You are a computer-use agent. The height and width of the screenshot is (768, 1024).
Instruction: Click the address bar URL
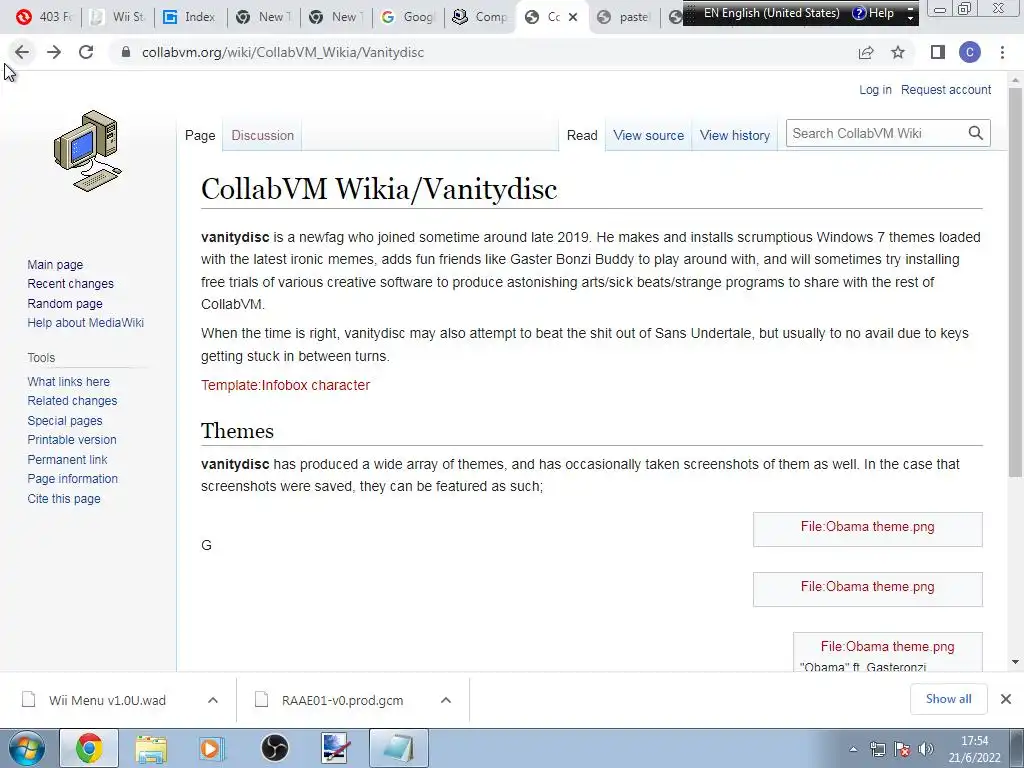[283, 52]
